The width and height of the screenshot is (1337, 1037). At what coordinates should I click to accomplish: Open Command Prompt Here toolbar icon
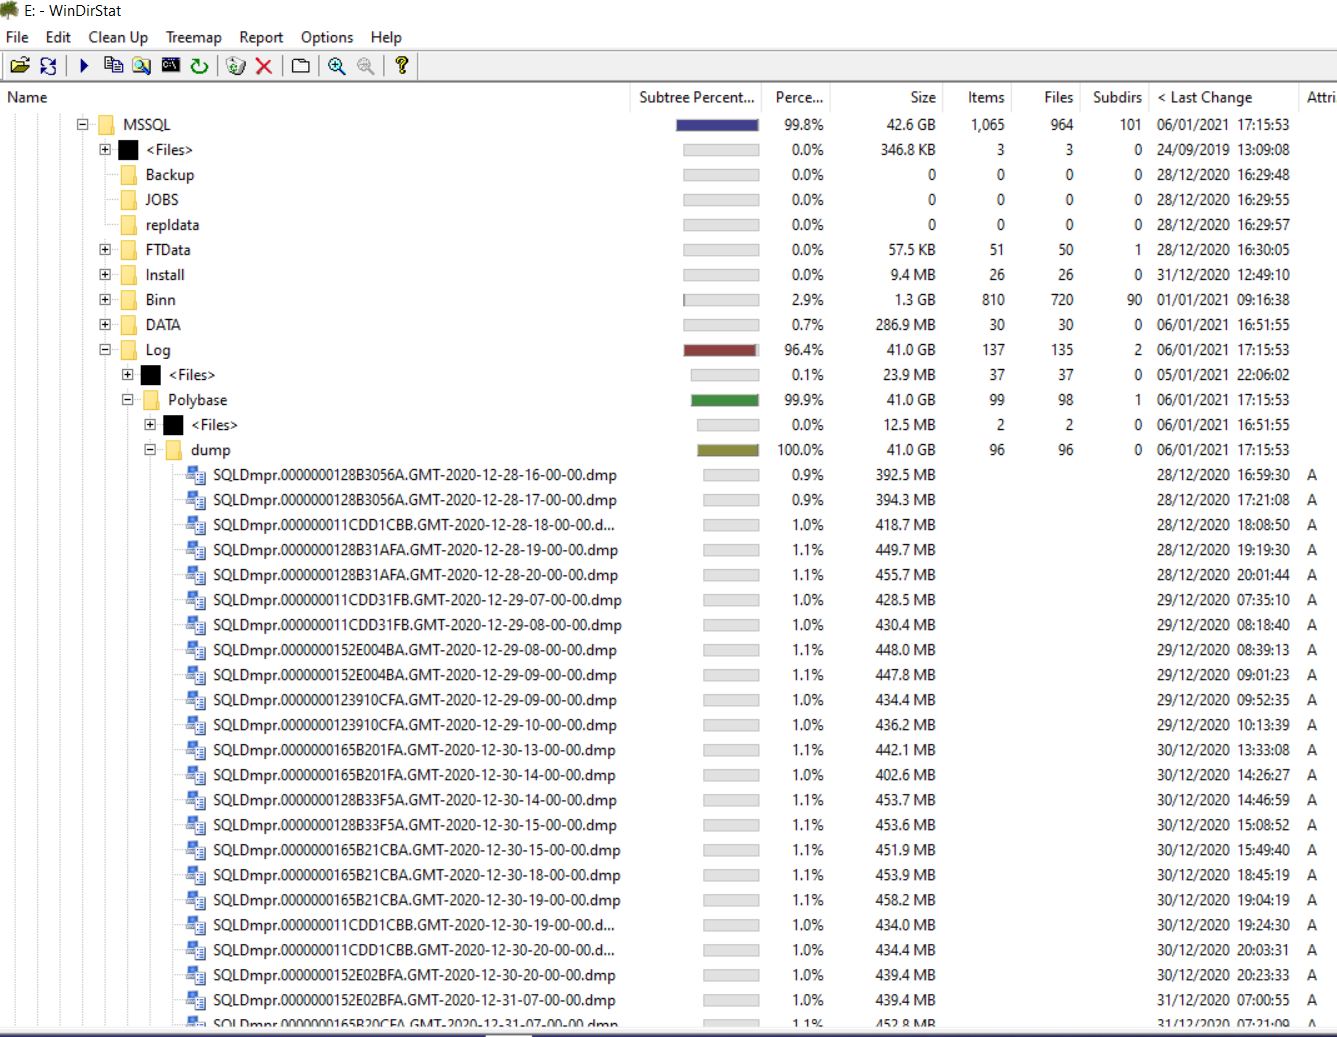(171, 66)
